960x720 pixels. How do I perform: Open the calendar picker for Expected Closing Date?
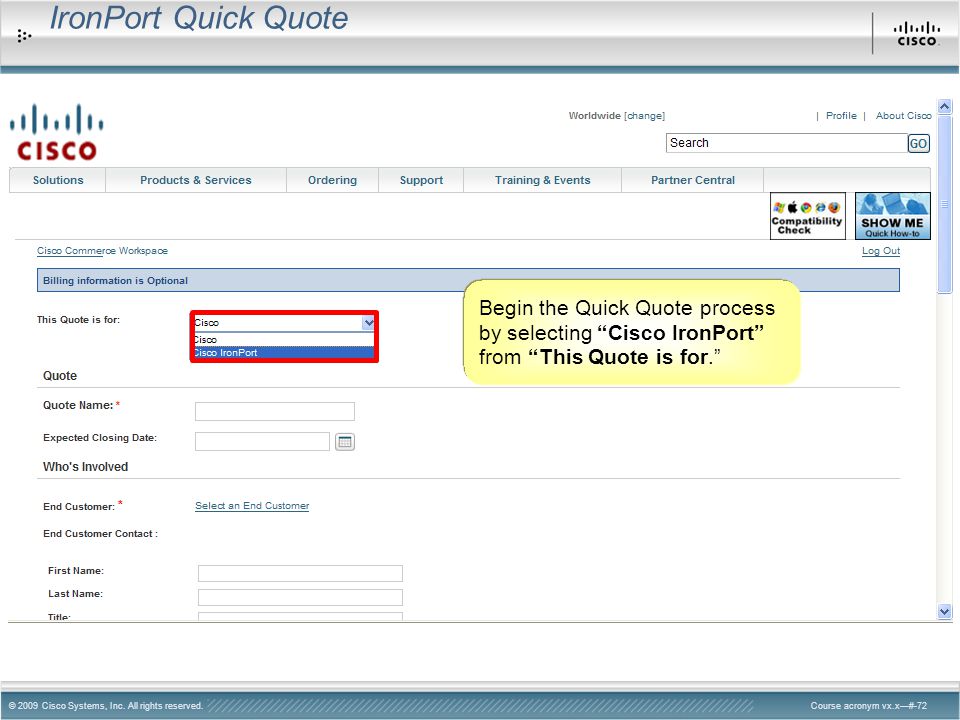pos(345,441)
